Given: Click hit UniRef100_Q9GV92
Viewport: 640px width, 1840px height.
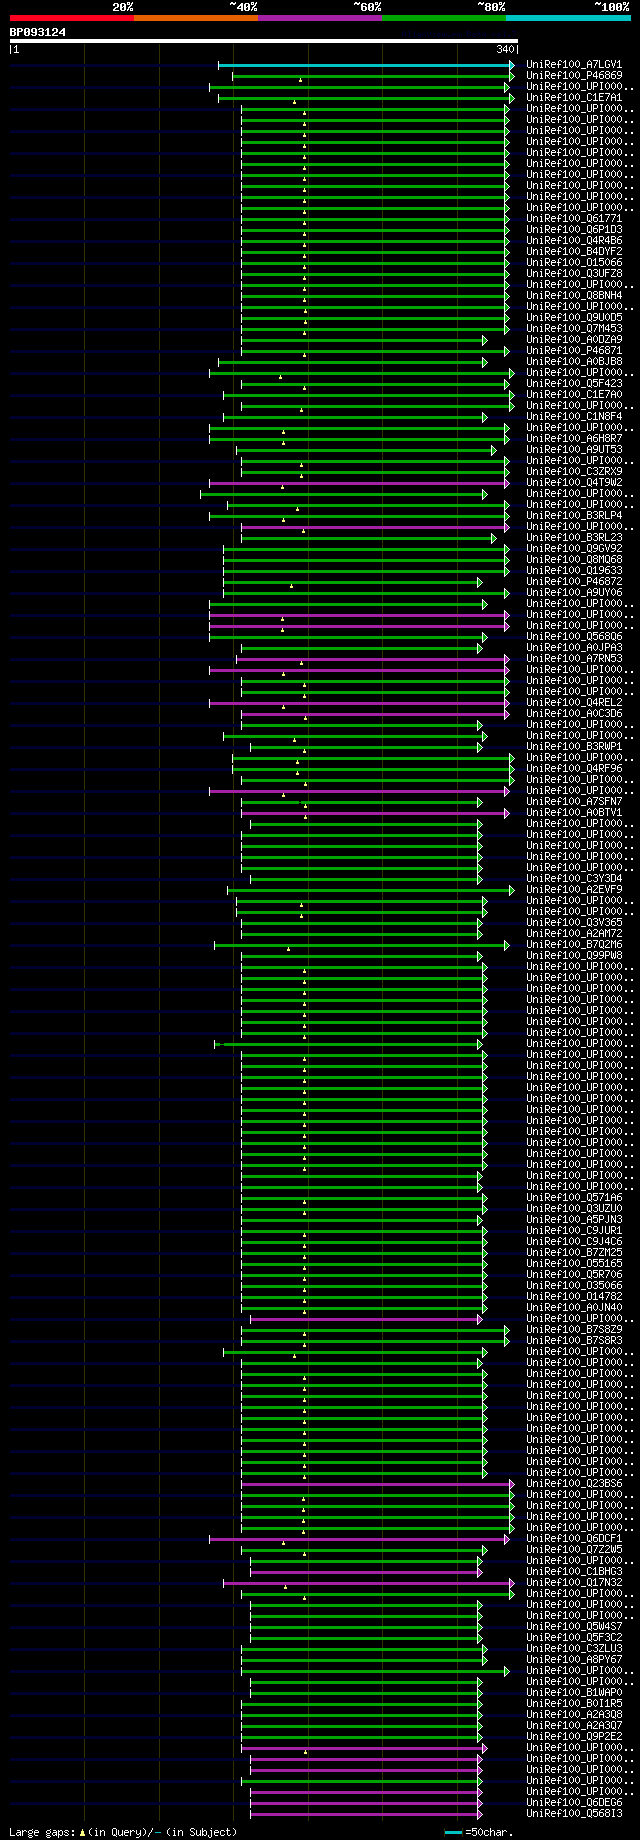Looking at the screenshot, I should tap(574, 549).
